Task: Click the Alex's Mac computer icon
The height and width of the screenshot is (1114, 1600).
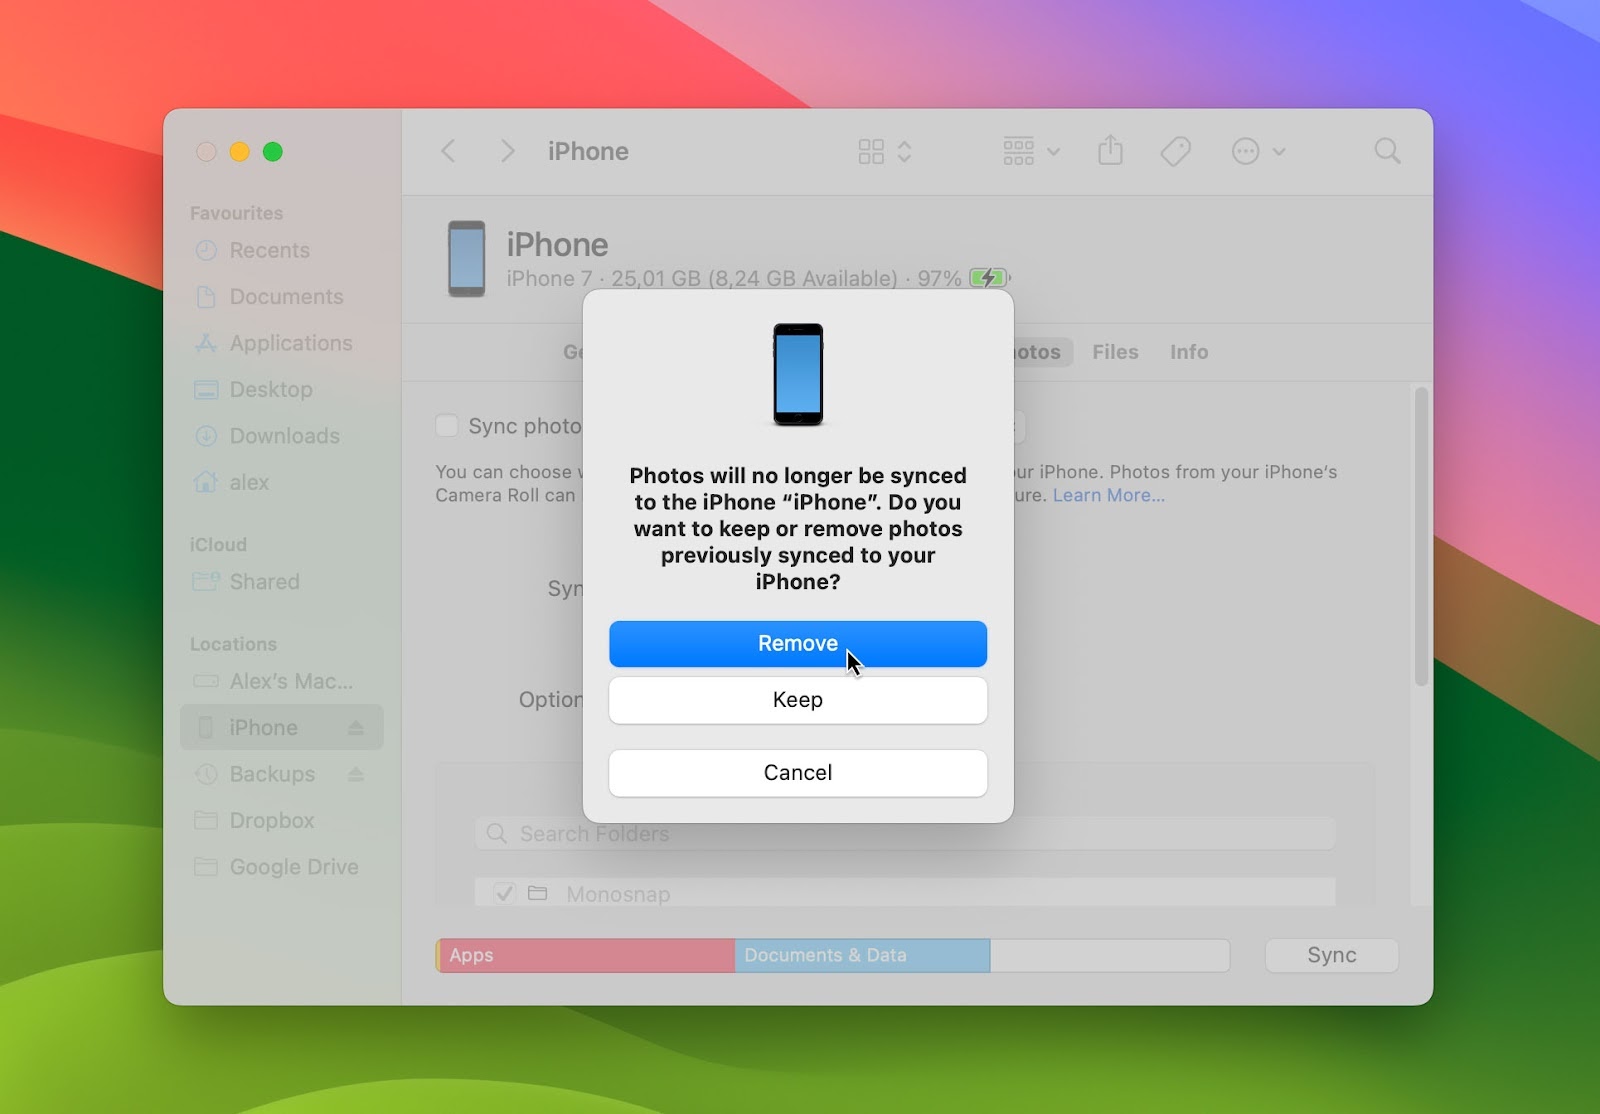Action: click(206, 681)
